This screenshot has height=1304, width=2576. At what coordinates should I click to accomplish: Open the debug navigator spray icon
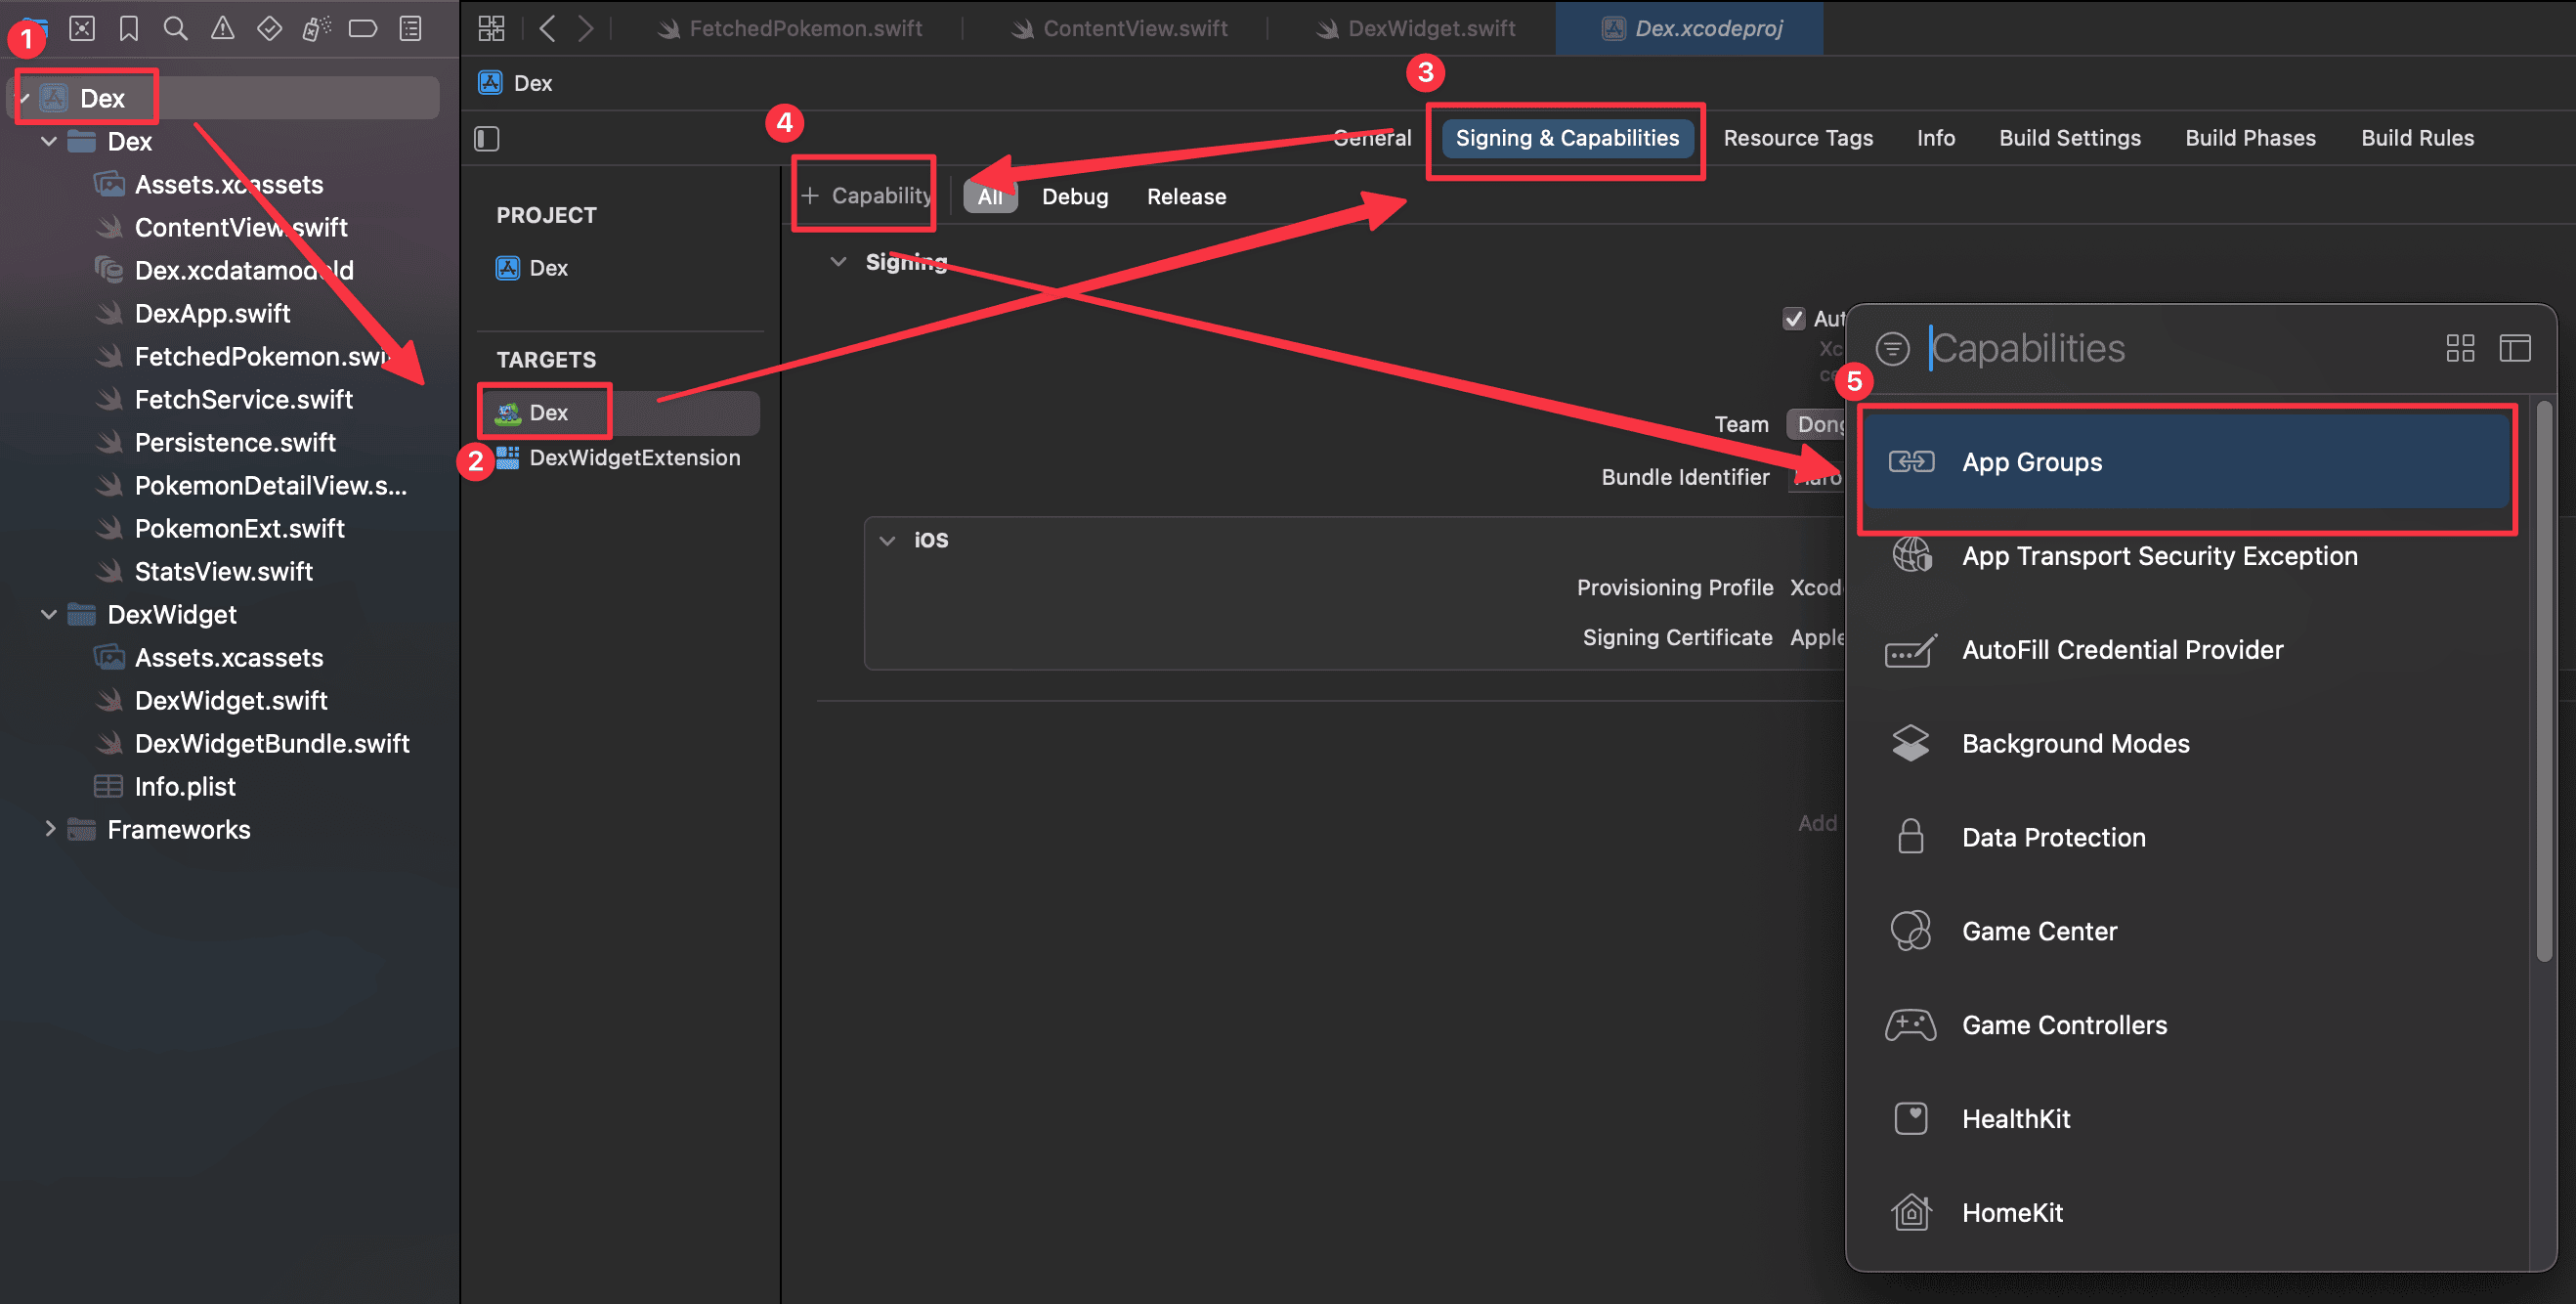(x=316, y=28)
